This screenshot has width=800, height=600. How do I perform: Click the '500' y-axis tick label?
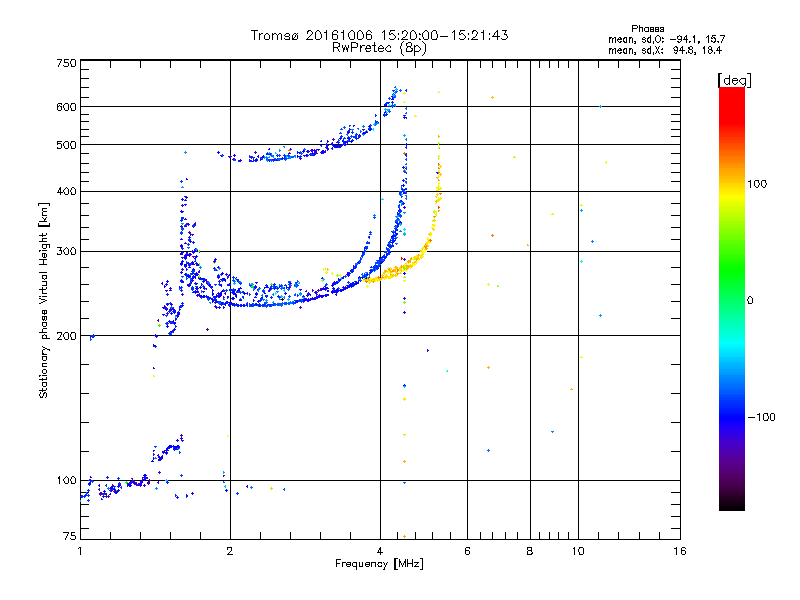click(x=66, y=145)
